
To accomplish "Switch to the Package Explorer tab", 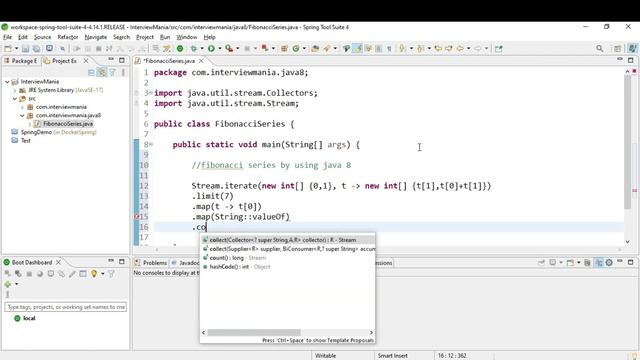I will (x=21, y=61).
